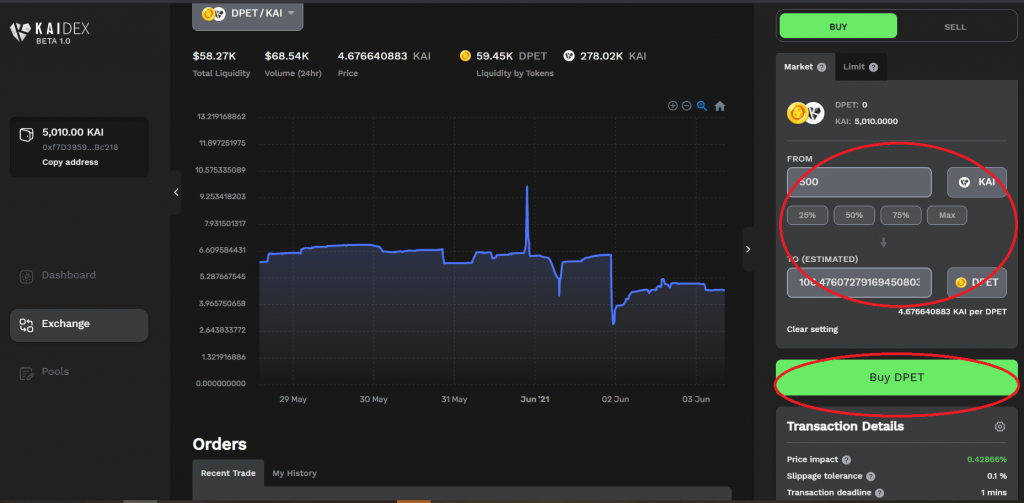Open the DPET / KAI pair dropdown
Image resolution: width=1024 pixels, height=503 pixels.
click(248, 13)
